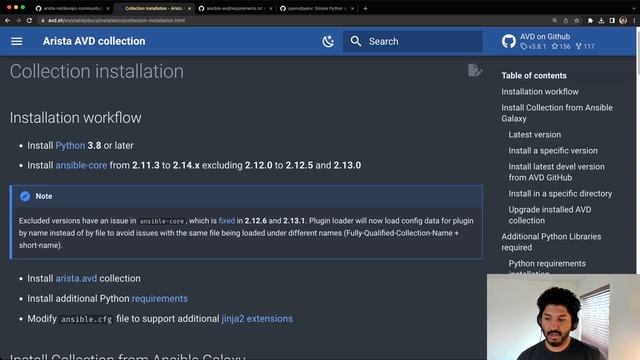Screen dimensions: 640x360
Task: Open the Python link
Action: pyautogui.click(x=70, y=145)
